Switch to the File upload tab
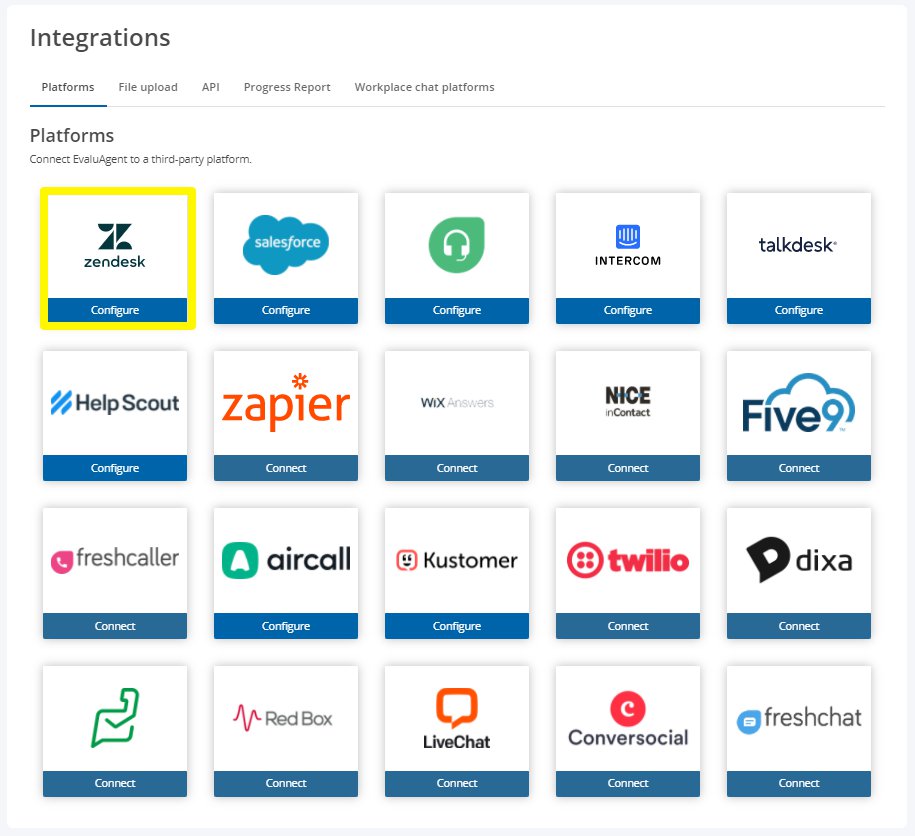Viewport: 915px width, 836px height. click(x=148, y=88)
